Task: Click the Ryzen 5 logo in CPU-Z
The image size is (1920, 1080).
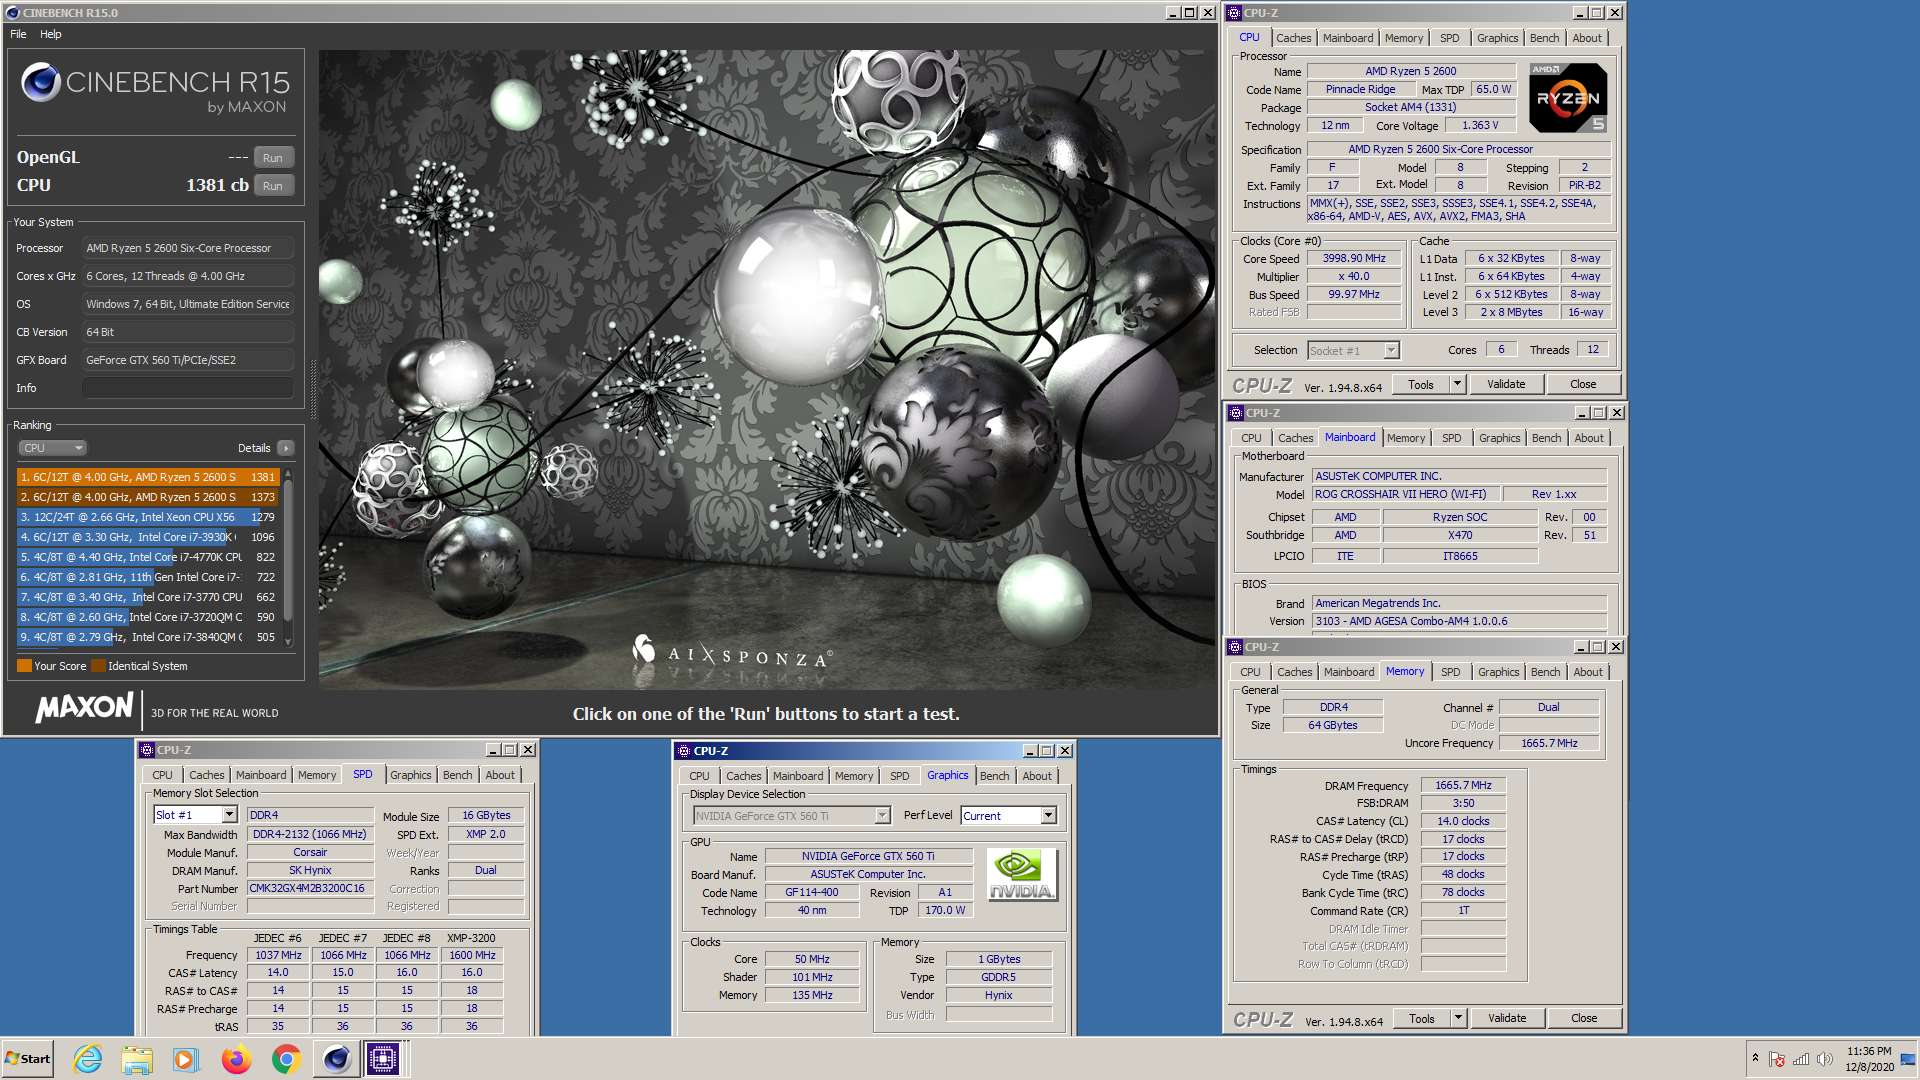Action: coord(1568,98)
